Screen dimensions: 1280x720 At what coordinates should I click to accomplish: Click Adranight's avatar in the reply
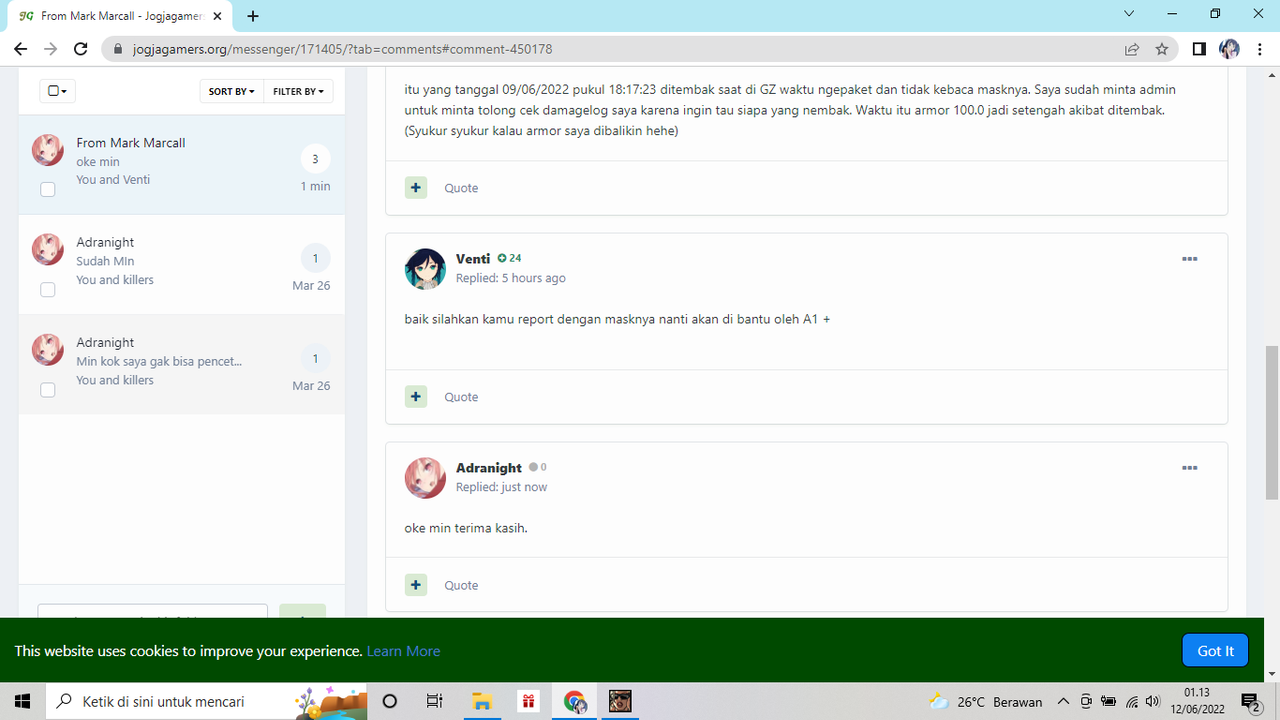click(425, 478)
